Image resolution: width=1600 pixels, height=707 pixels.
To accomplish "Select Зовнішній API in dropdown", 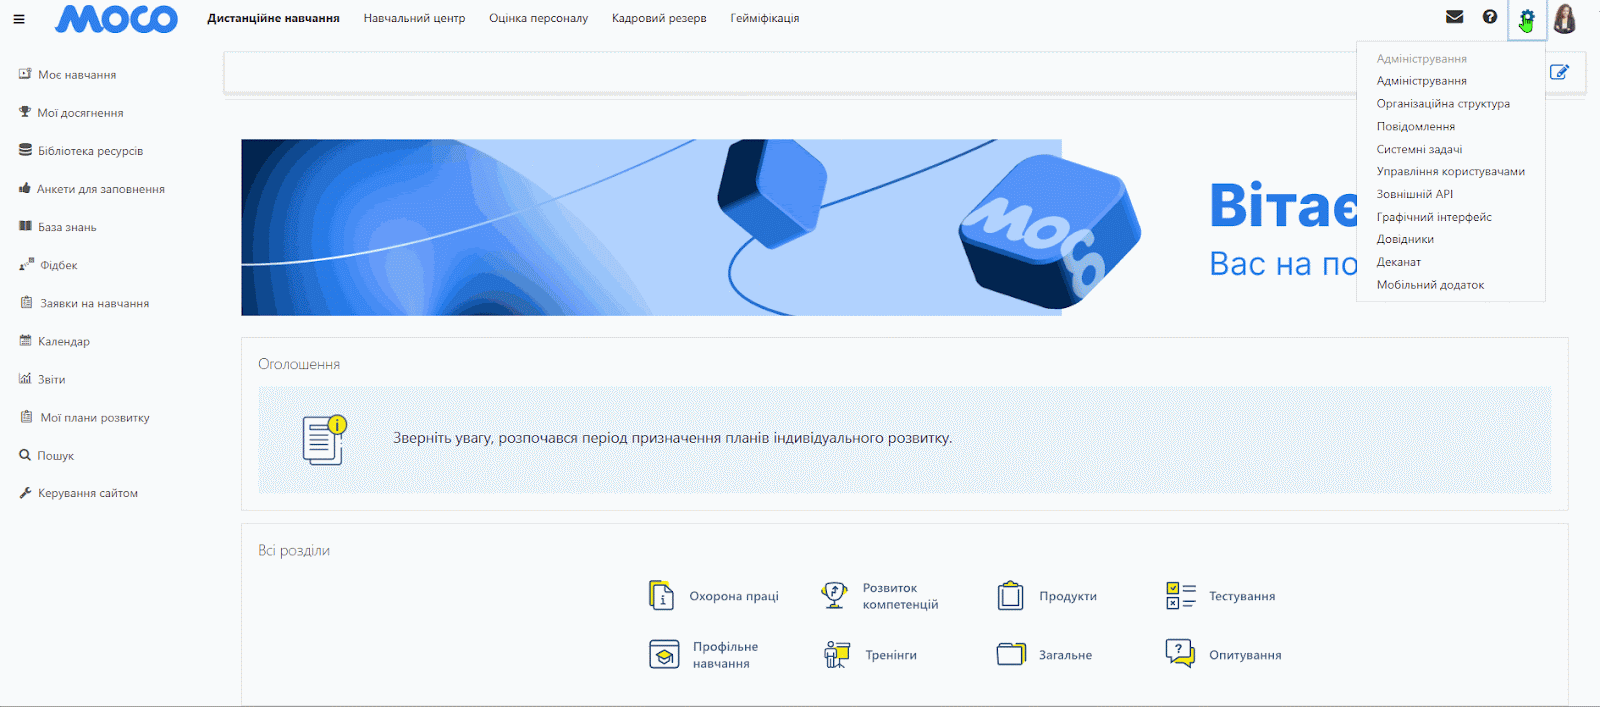I will pyautogui.click(x=1414, y=194).
